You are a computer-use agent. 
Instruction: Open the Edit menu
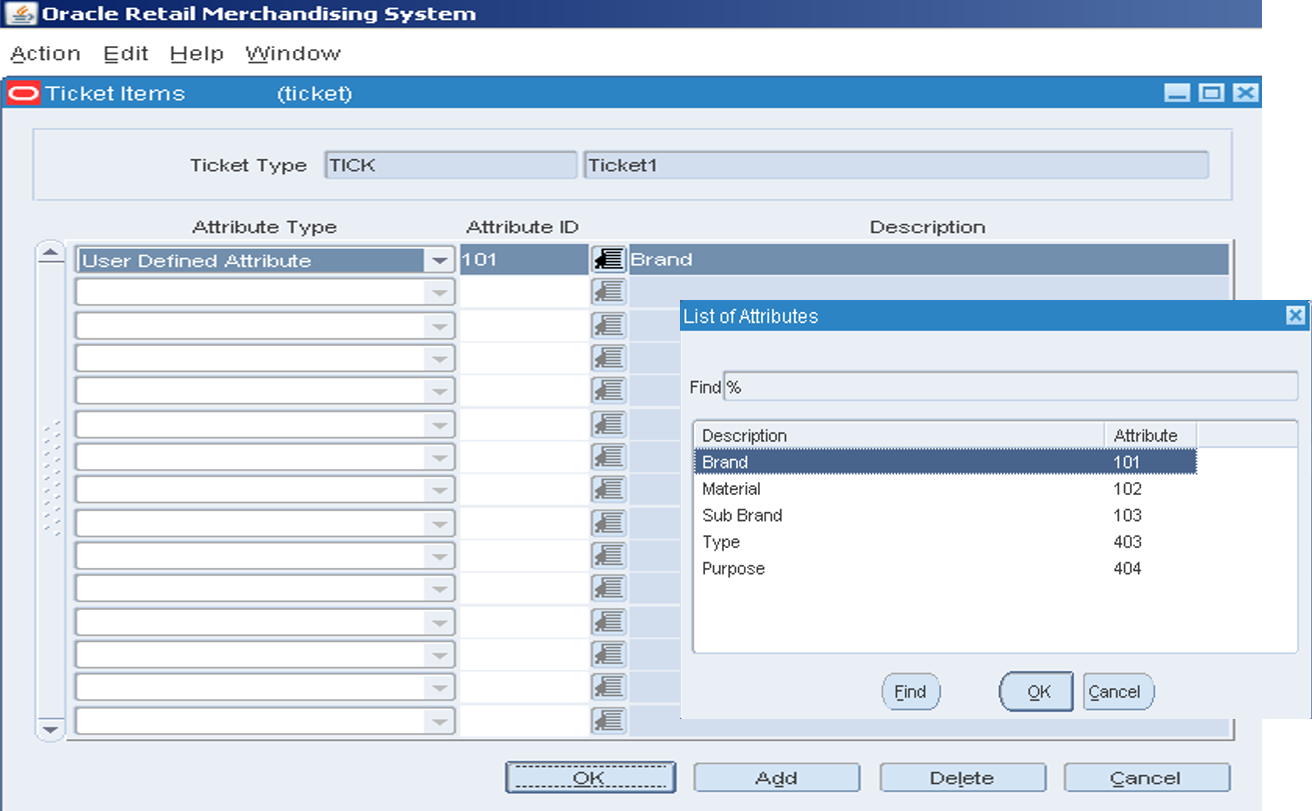125,53
